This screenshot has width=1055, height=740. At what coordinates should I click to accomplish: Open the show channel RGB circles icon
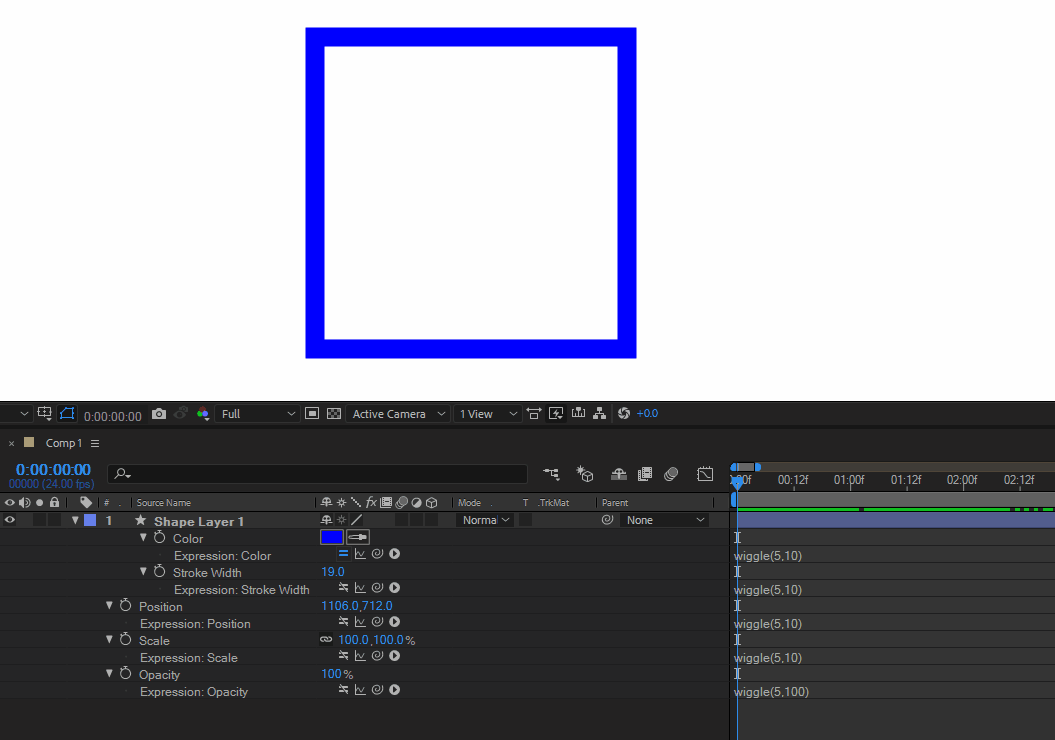[203, 414]
